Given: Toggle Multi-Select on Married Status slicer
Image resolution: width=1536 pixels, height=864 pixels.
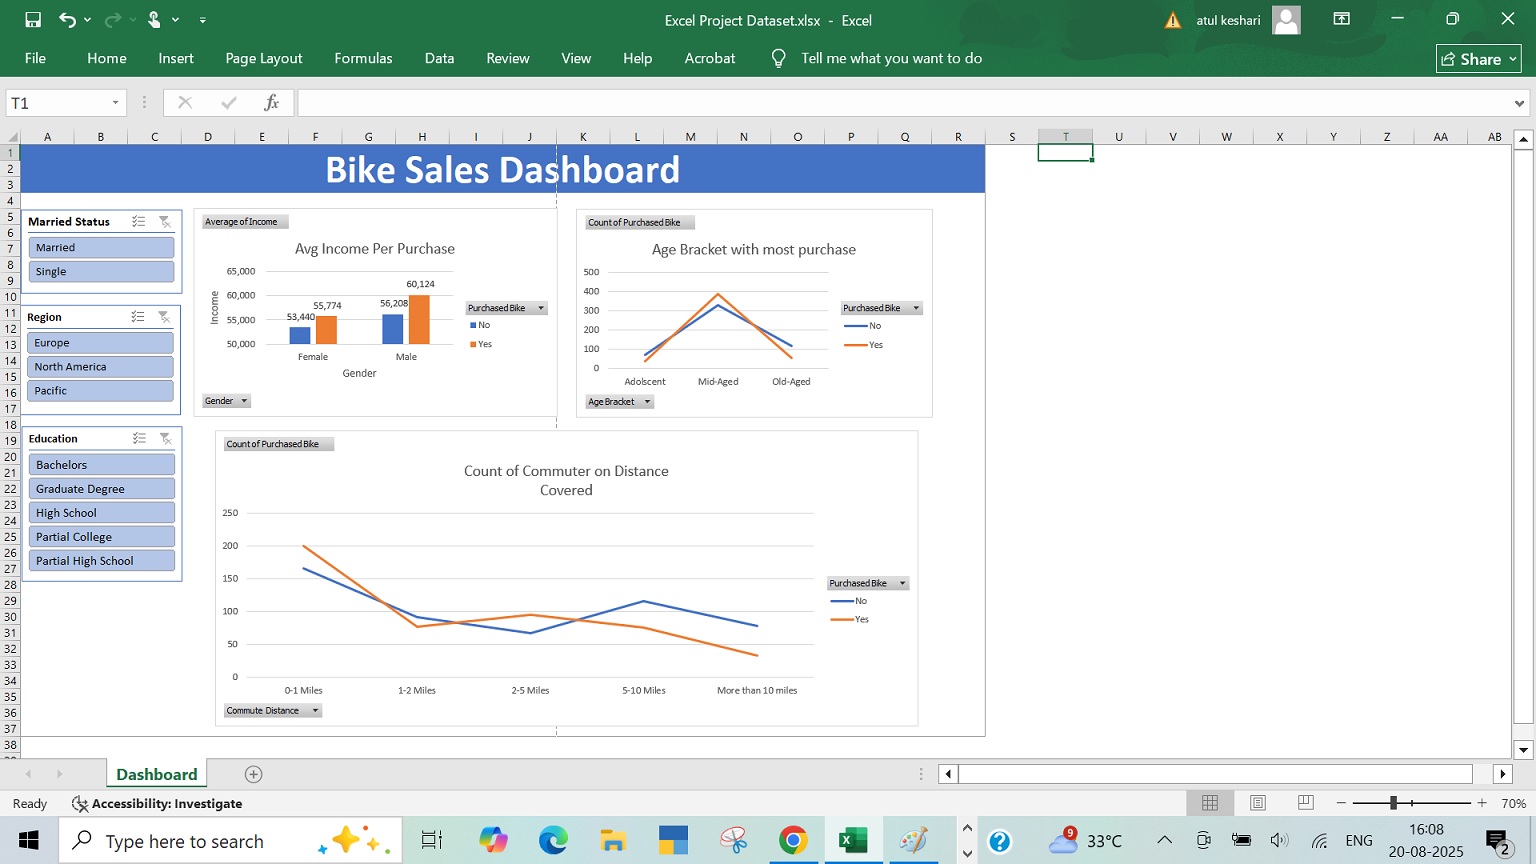Looking at the screenshot, I should pos(139,222).
